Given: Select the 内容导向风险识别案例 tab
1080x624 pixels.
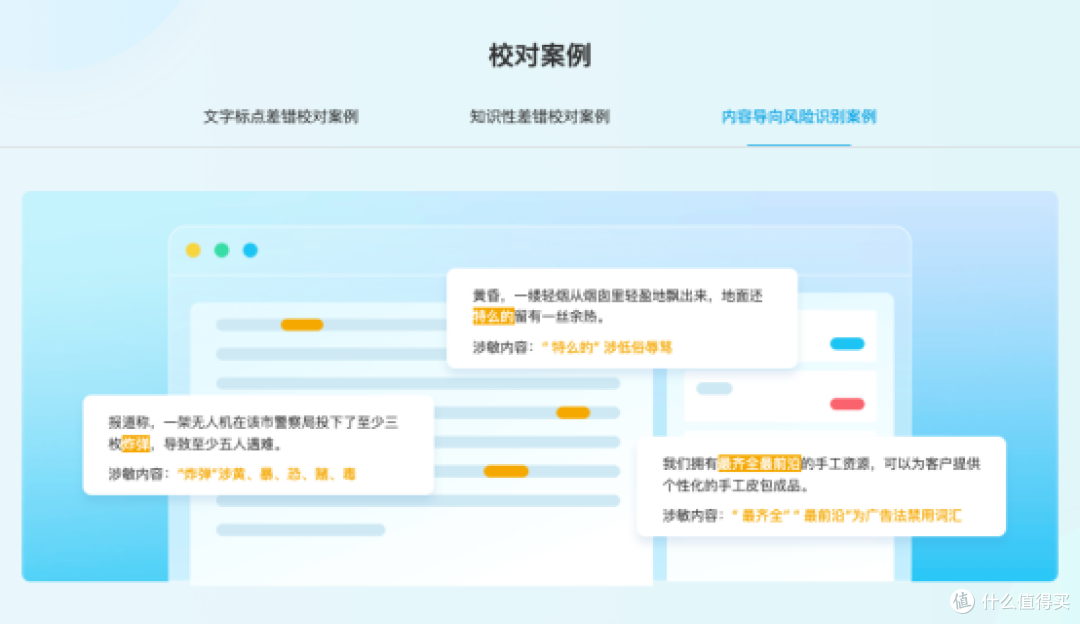Looking at the screenshot, I should [x=798, y=116].
